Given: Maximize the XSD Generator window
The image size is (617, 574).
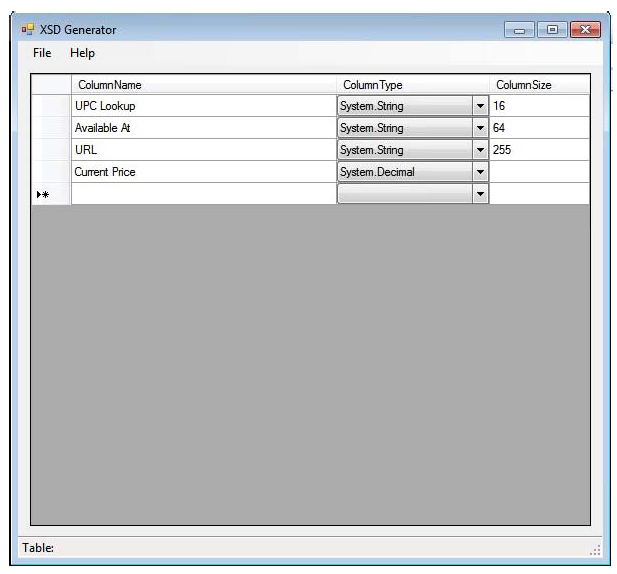Looking at the screenshot, I should (552, 30).
